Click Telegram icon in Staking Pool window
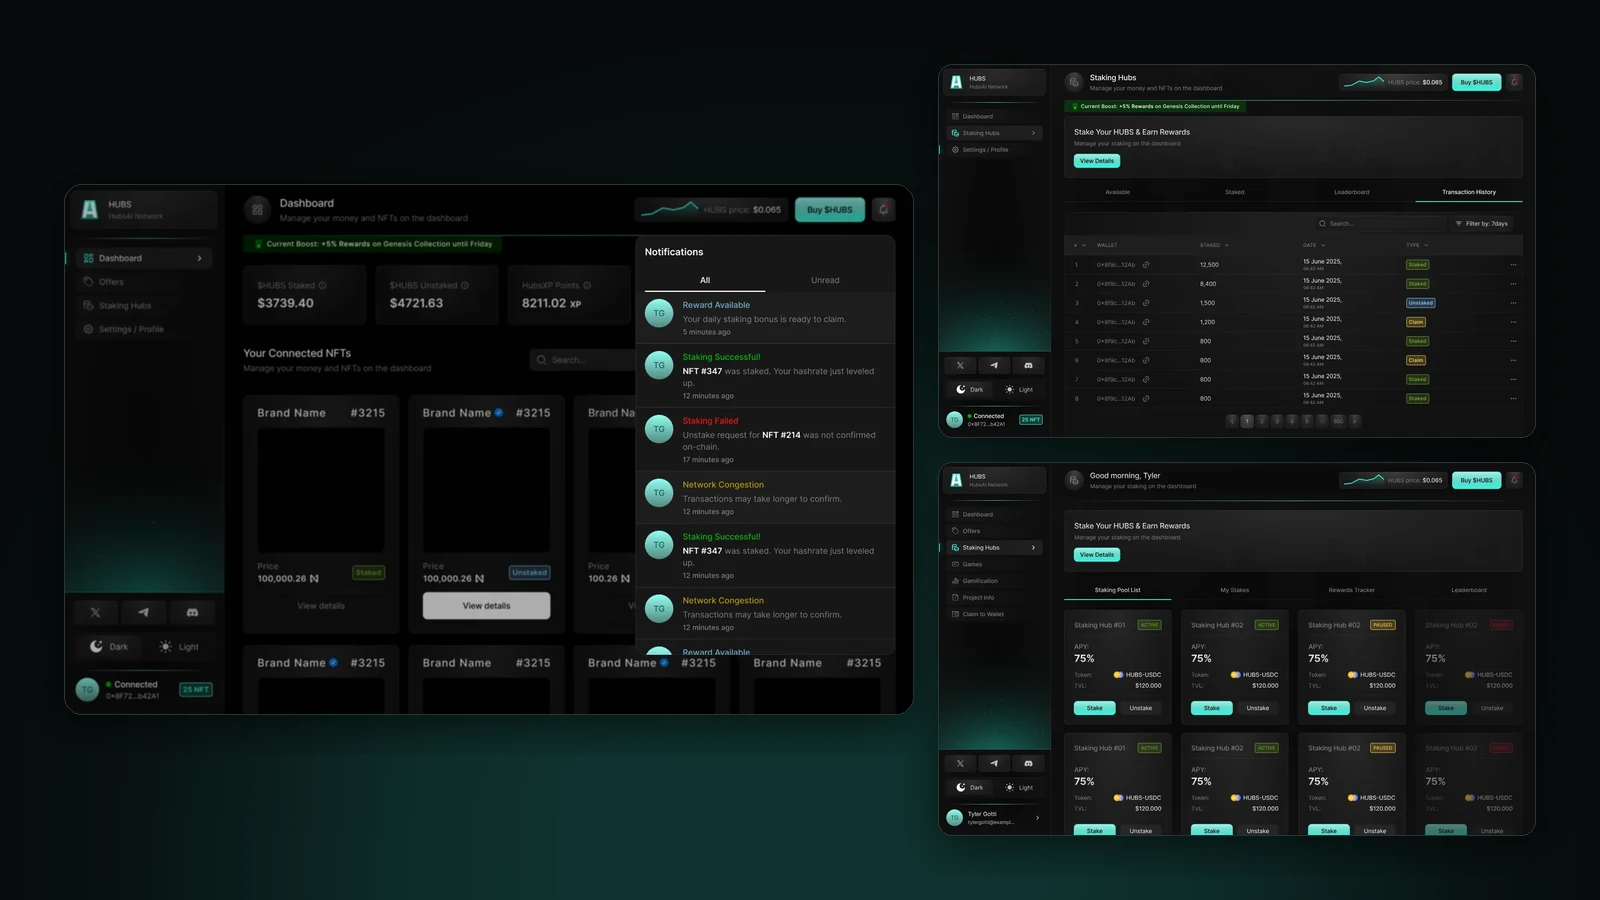The height and width of the screenshot is (900, 1600). (994, 763)
